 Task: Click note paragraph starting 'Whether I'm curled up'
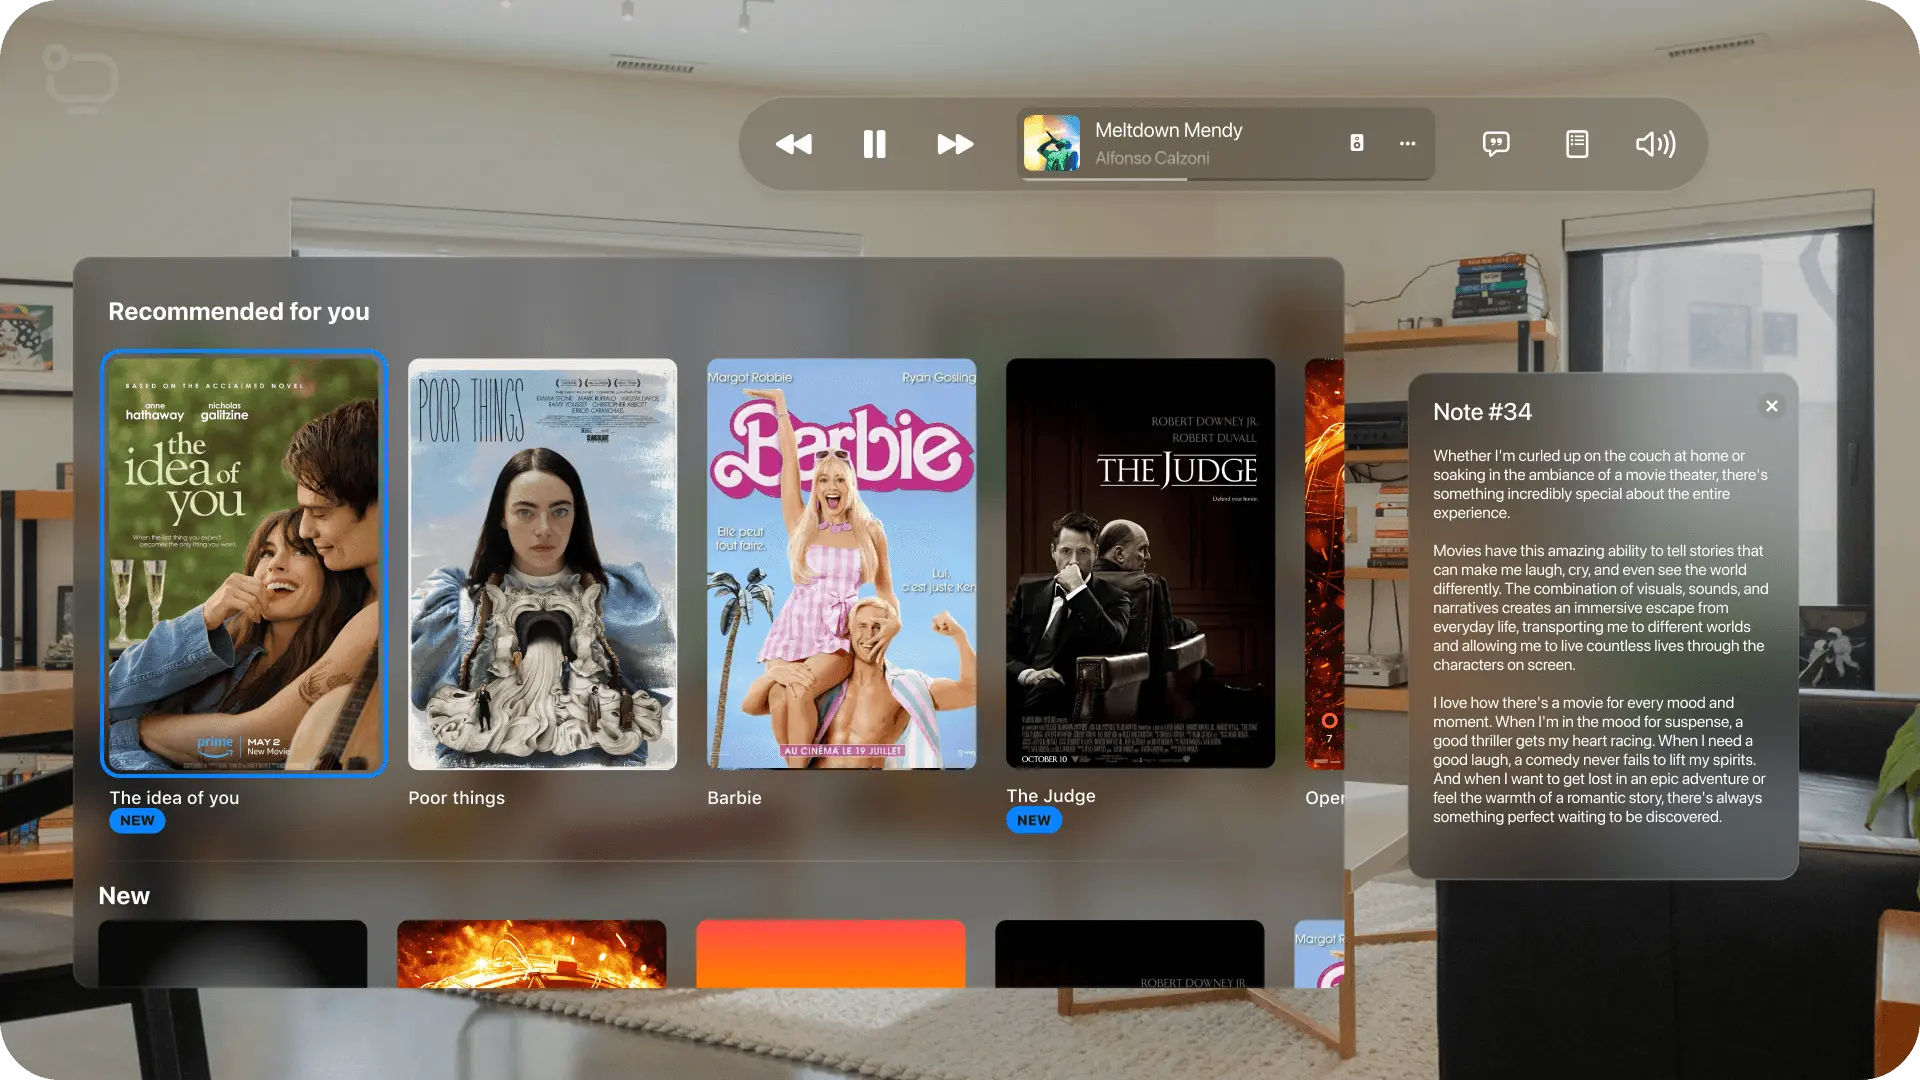click(1601, 484)
